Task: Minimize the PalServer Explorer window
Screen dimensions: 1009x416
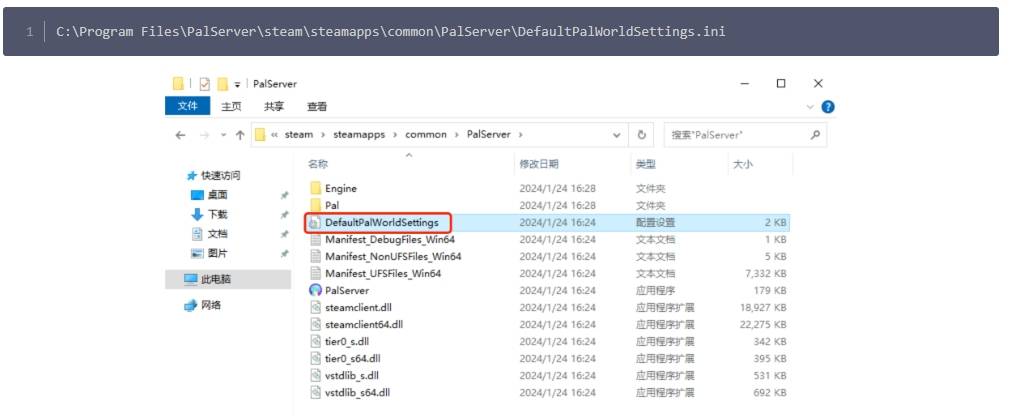Action: [x=745, y=84]
